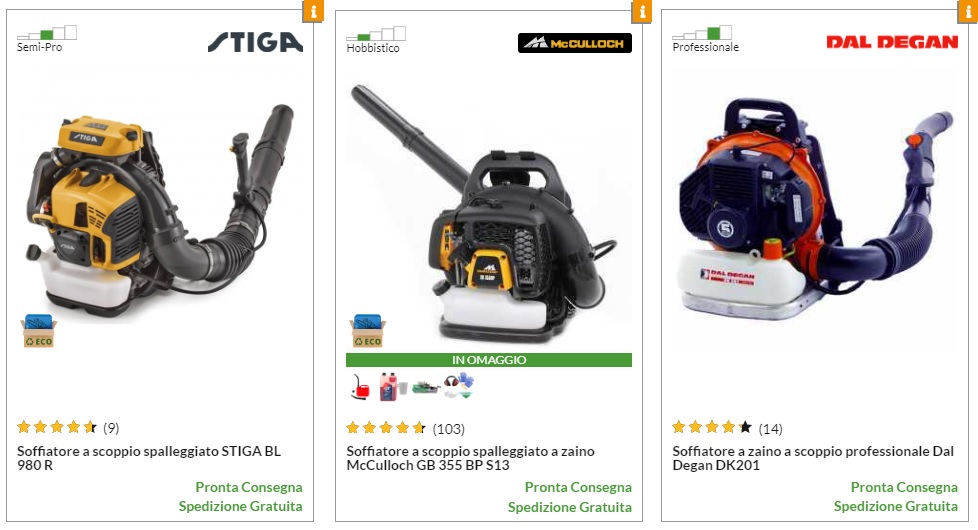Click the STIGA brand logo
The image size is (978, 530).
coord(255,42)
